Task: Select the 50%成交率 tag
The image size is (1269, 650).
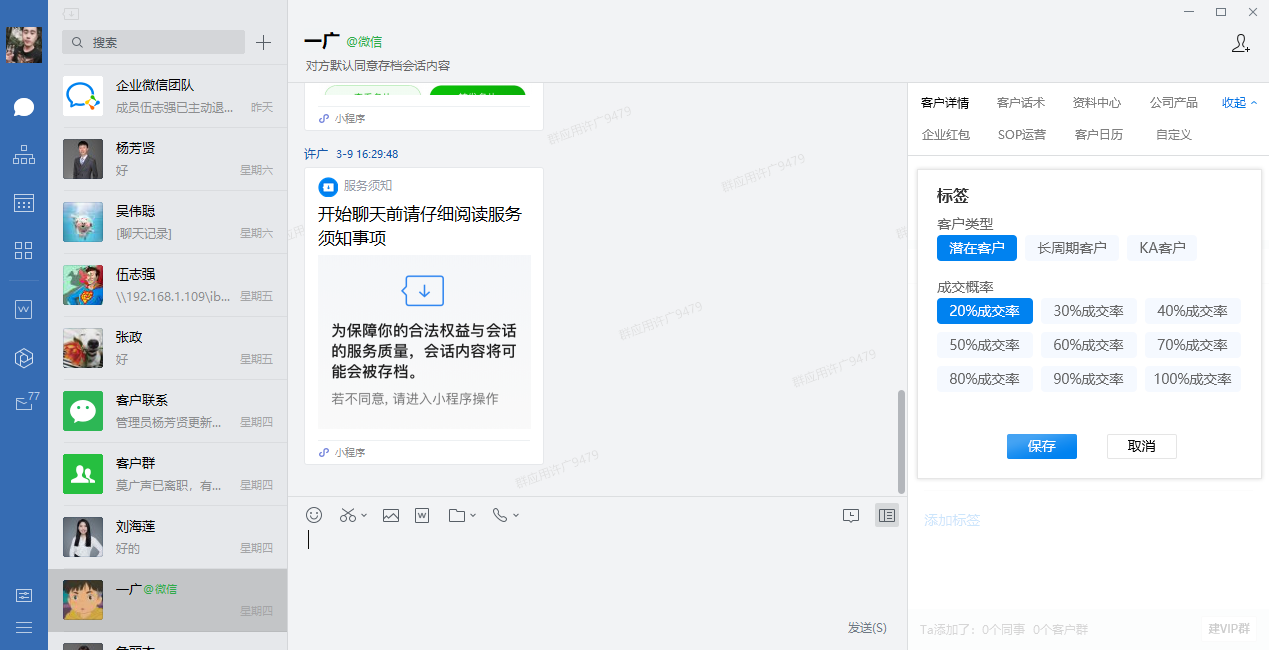Action: [984, 345]
